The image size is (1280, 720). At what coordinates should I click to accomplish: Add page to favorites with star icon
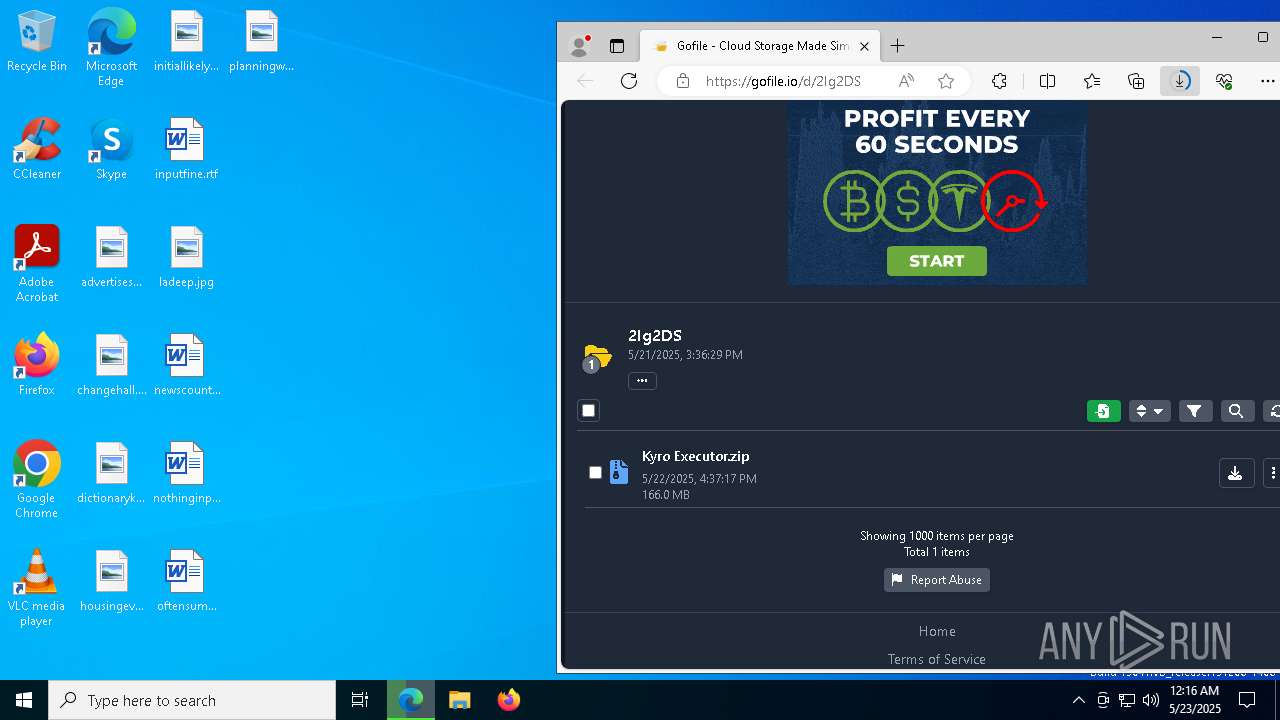tap(946, 81)
